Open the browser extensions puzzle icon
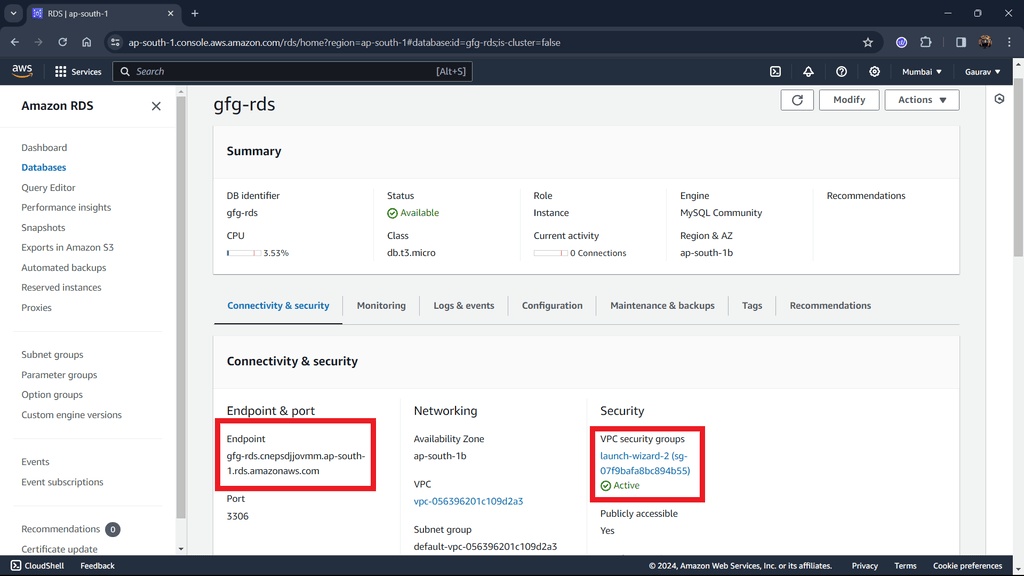 click(925, 42)
